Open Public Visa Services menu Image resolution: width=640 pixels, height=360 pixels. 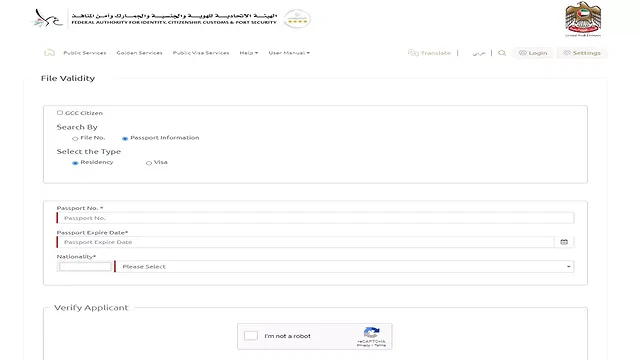pyautogui.click(x=201, y=53)
